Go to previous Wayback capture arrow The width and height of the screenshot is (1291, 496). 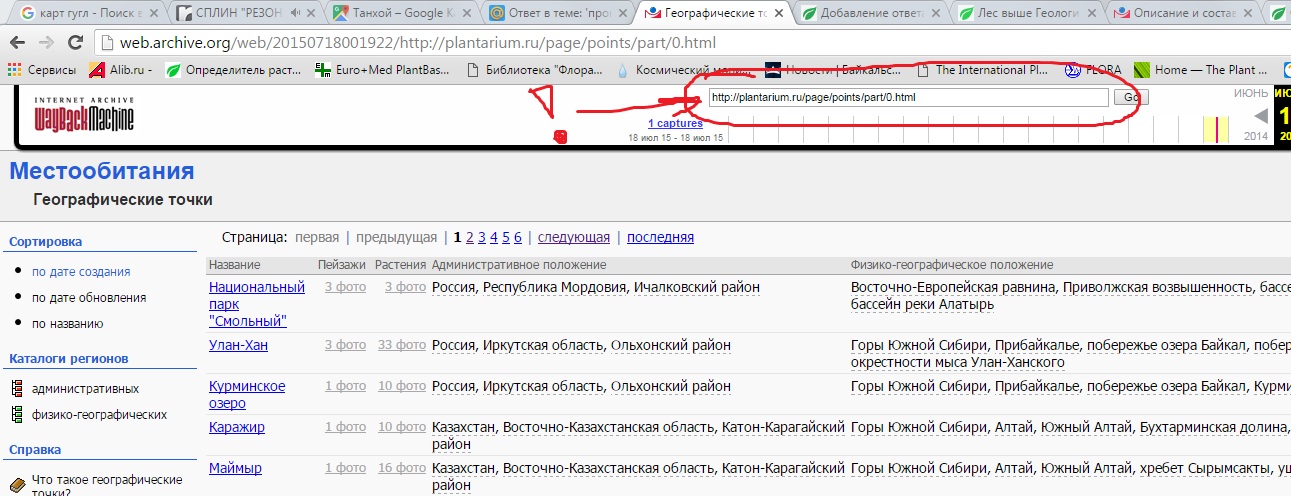(x=1261, y=116)
